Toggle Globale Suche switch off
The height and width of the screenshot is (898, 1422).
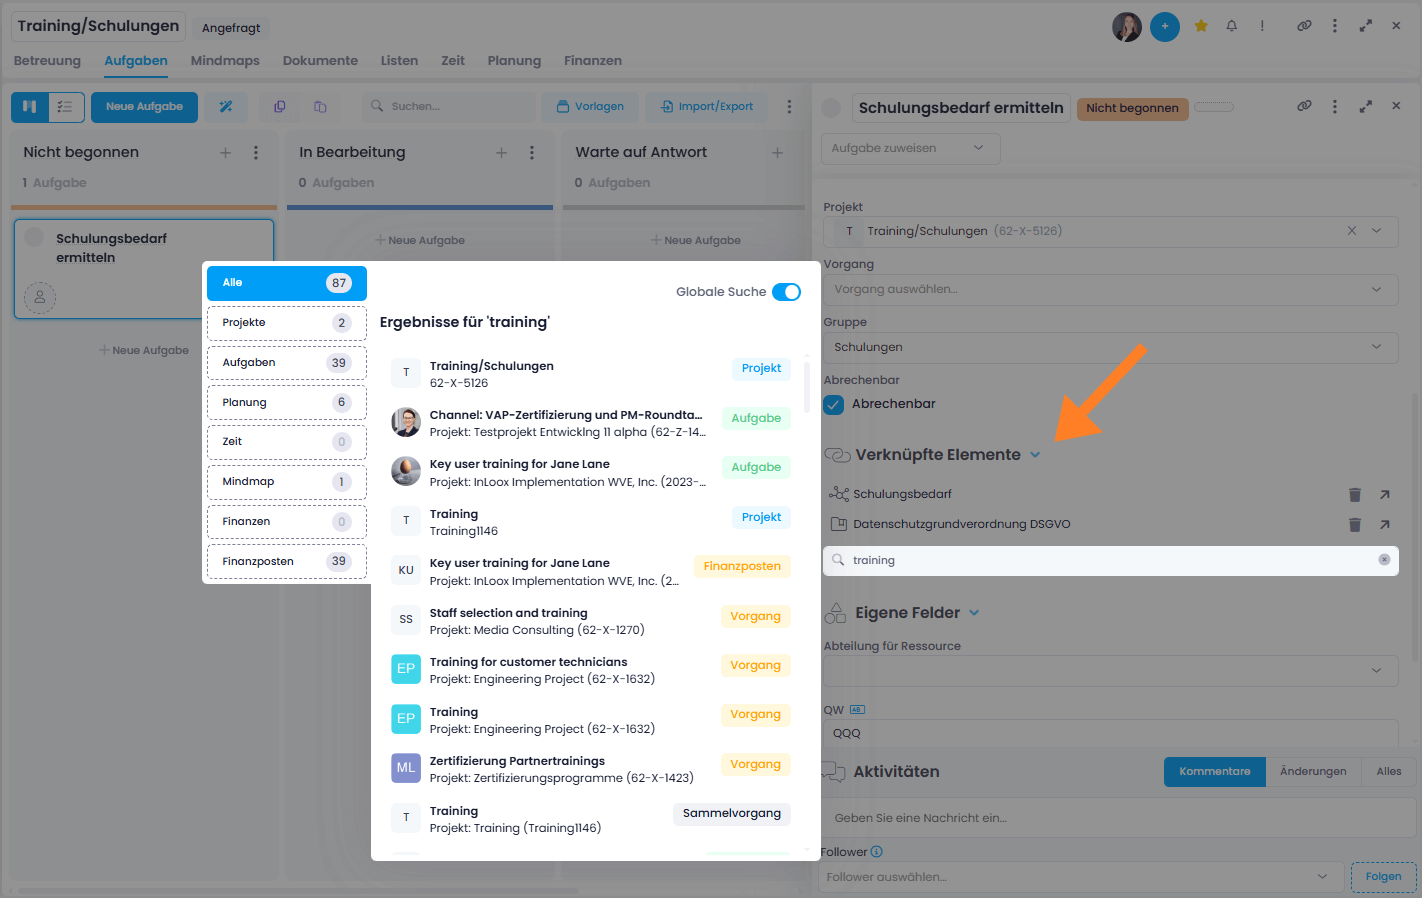787,292
